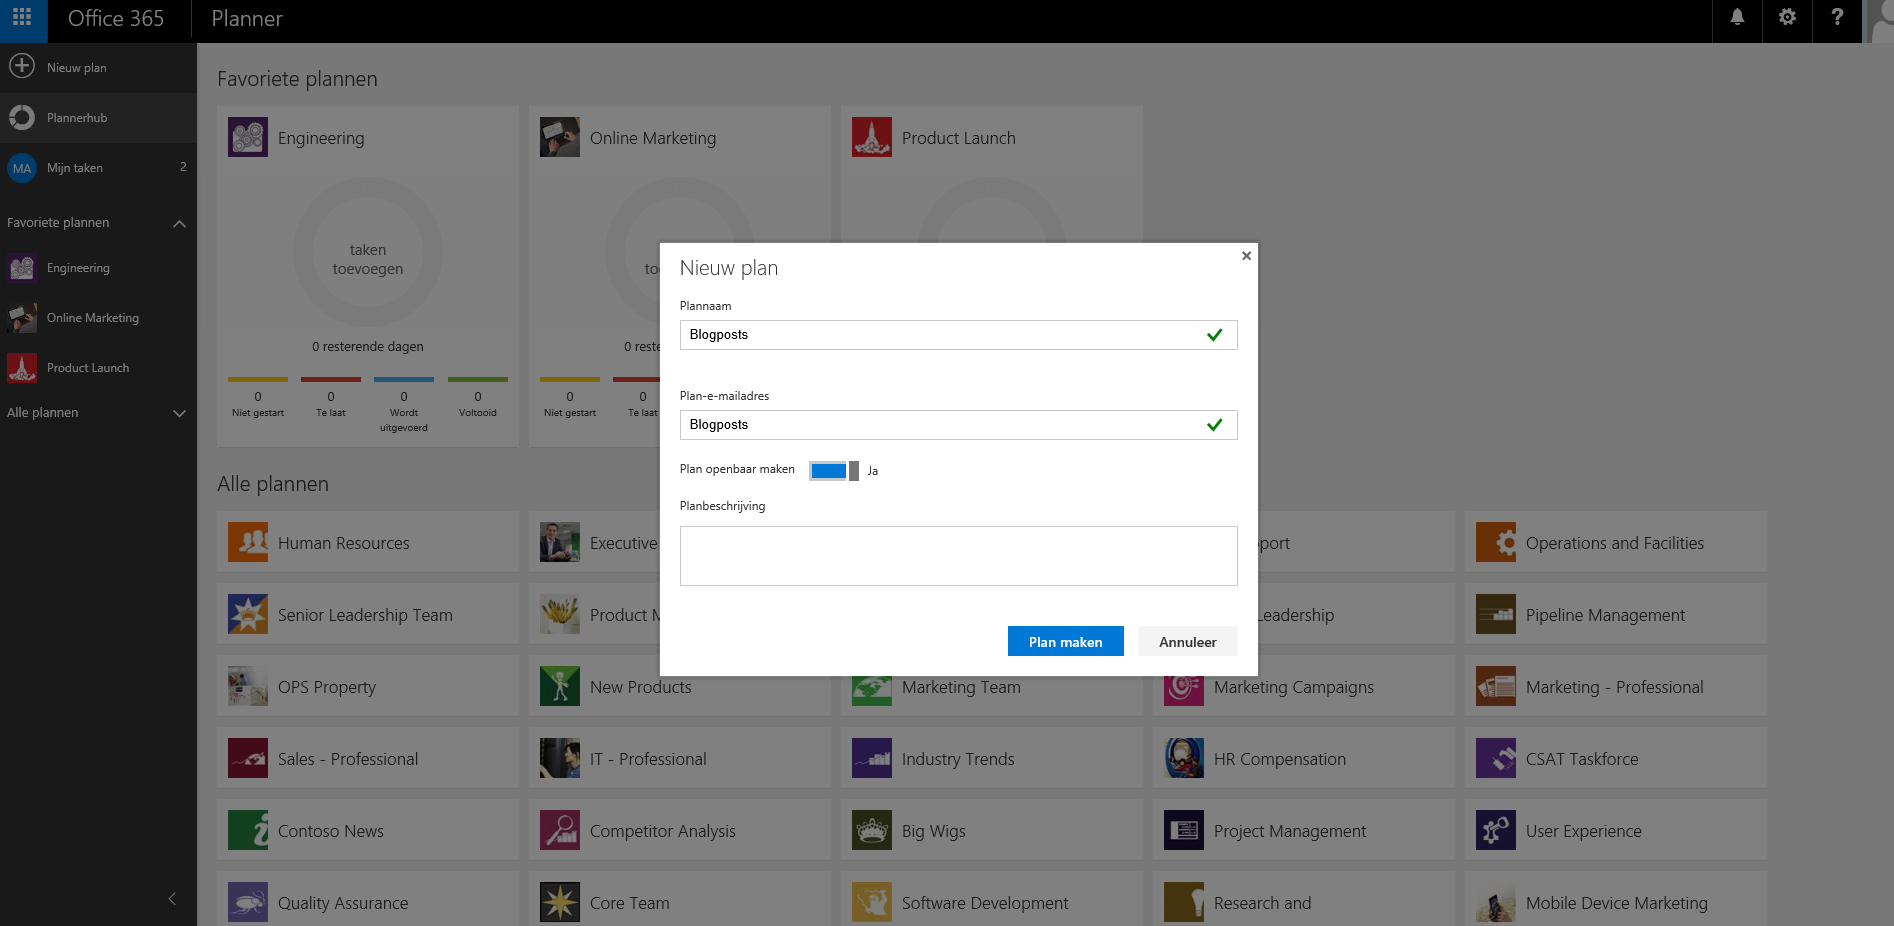Click the Planbeschrijving text area
The width and height of the screenshot is (1894, 926).
958,556
